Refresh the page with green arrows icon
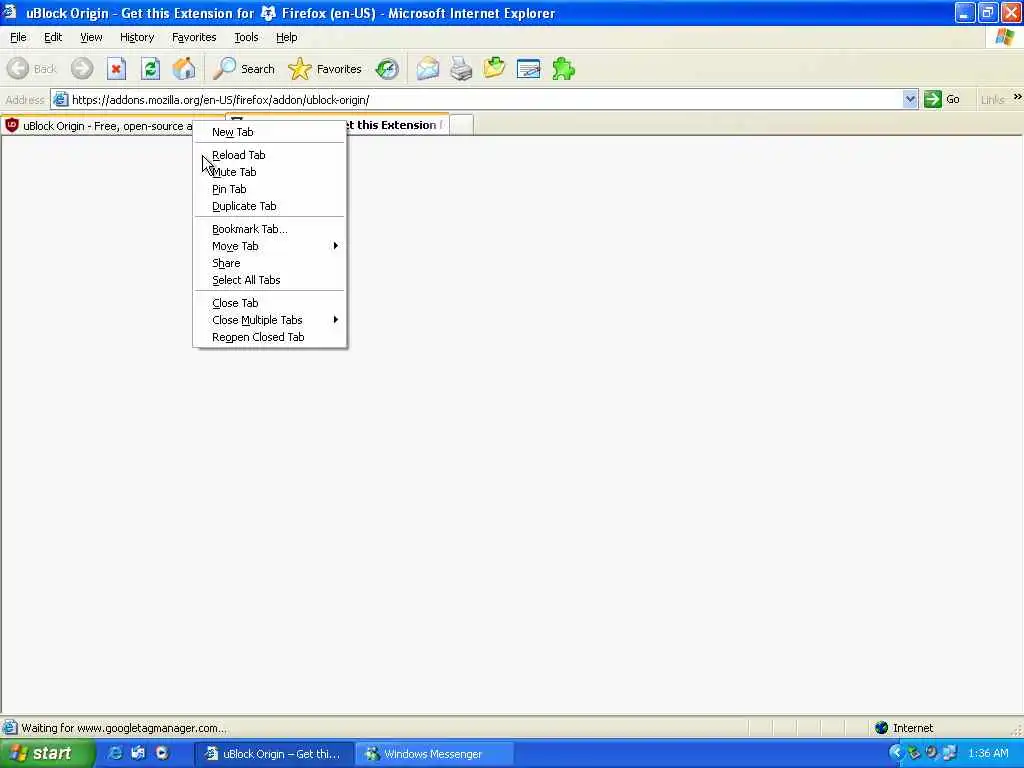 [x=150, y=69]
